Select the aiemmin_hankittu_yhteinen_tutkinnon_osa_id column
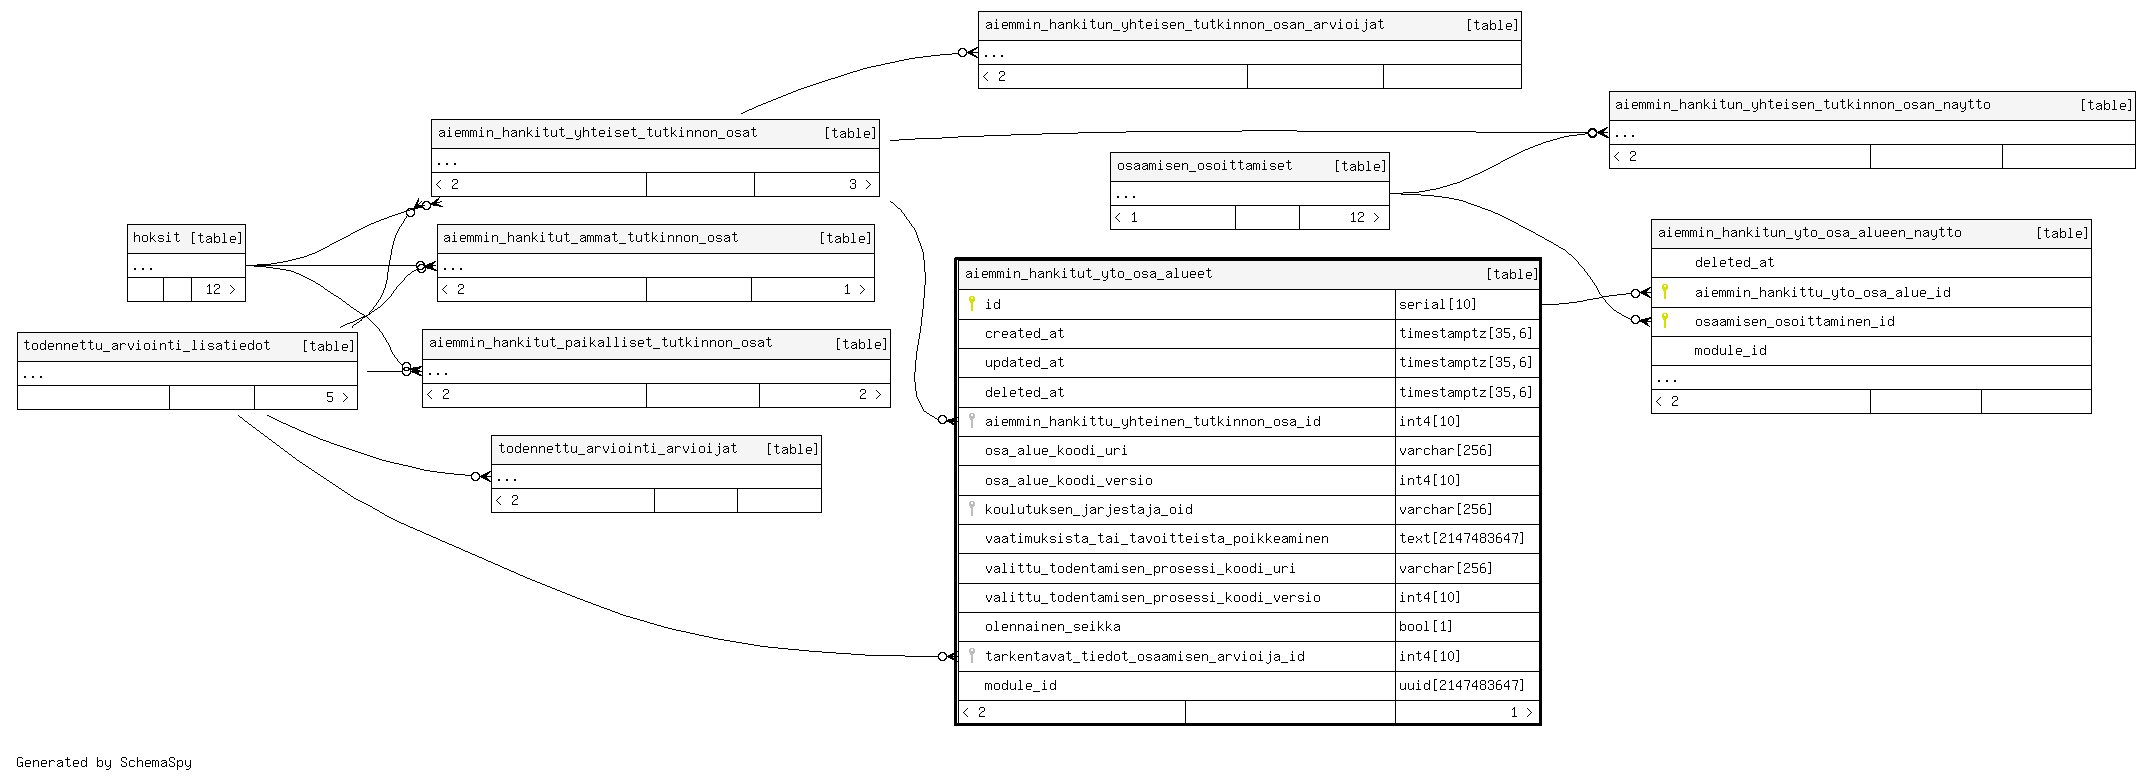 click(1152, 421)
